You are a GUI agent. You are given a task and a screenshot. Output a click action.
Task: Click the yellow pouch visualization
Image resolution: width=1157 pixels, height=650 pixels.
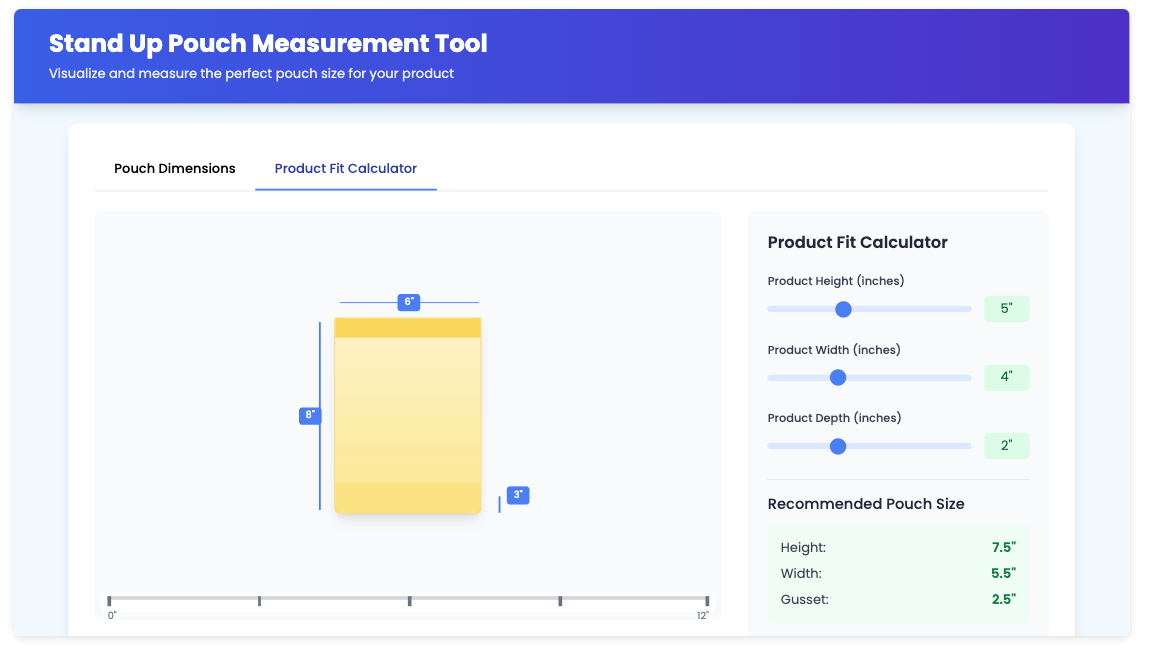pyautogui.click(x=408, y=415)
